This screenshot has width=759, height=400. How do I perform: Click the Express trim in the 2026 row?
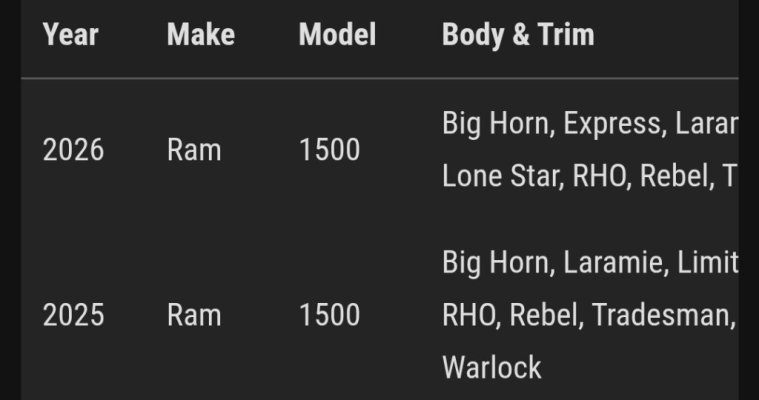tap(612, 124)
